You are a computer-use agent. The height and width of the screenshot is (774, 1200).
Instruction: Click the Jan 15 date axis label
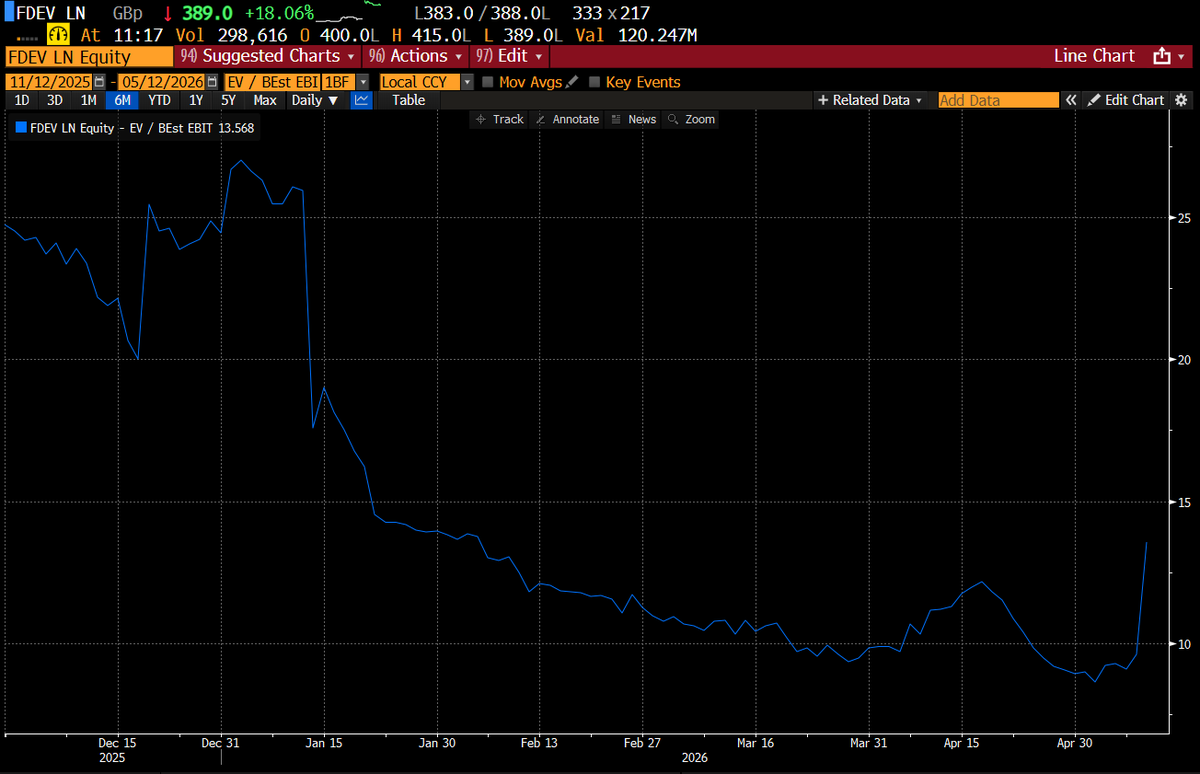click(x=325, y=744)
